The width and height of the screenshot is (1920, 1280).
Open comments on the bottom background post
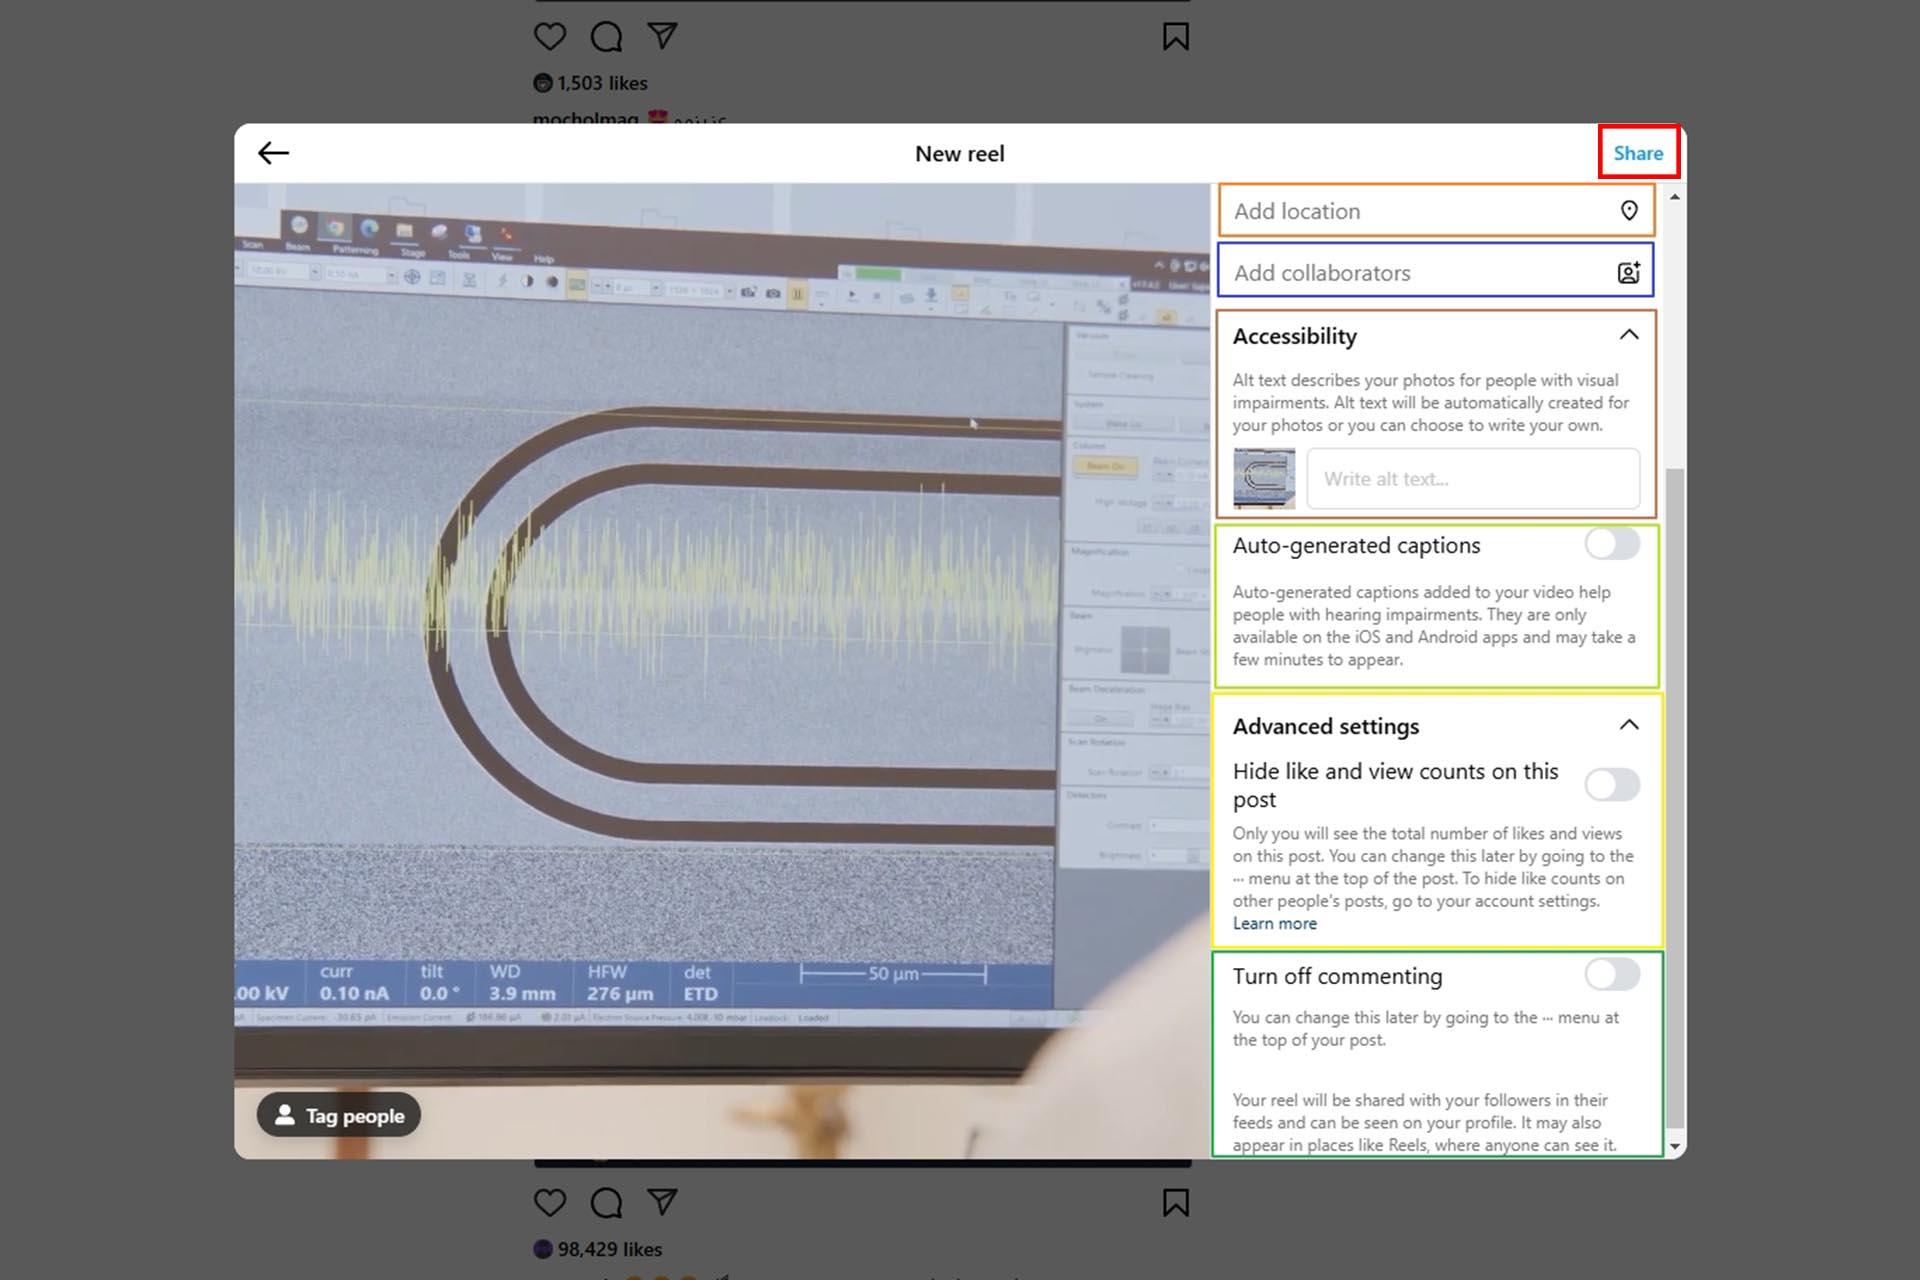click(606, 1203)
